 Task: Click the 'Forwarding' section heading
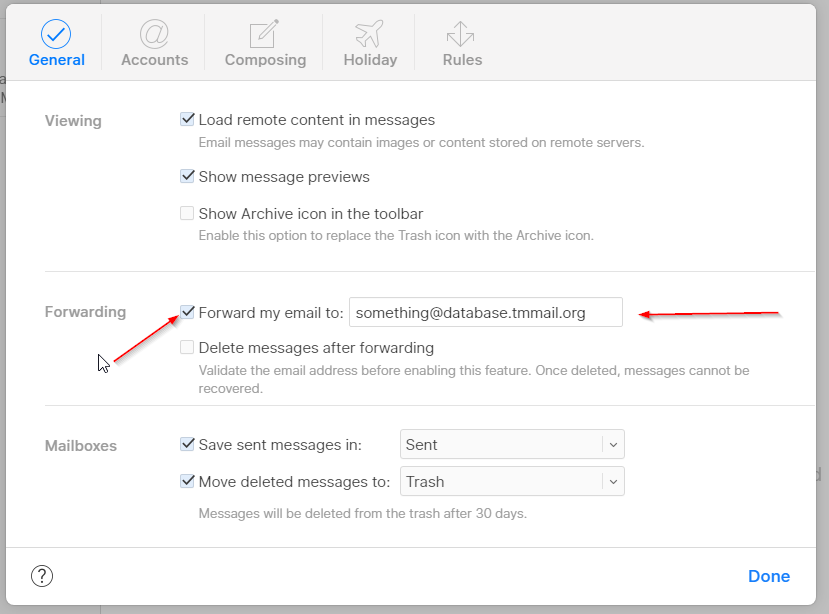tap(85, 312)
